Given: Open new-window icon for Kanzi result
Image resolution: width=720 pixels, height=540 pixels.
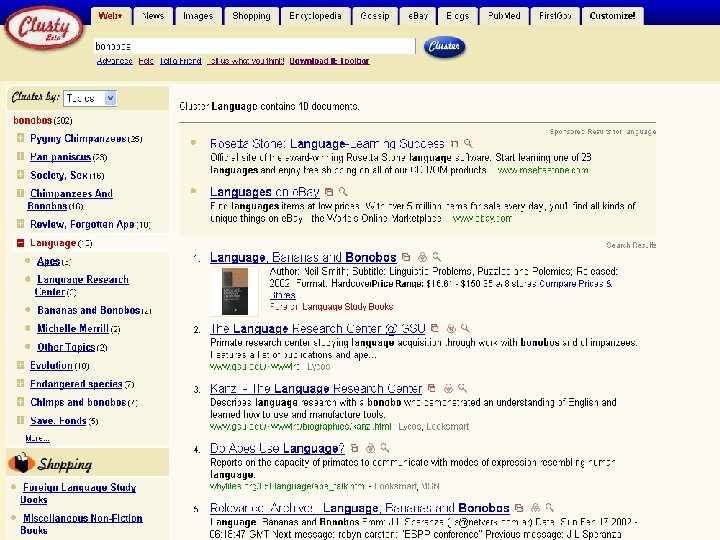Looking at the screenshot, I should tap(431, 388).
